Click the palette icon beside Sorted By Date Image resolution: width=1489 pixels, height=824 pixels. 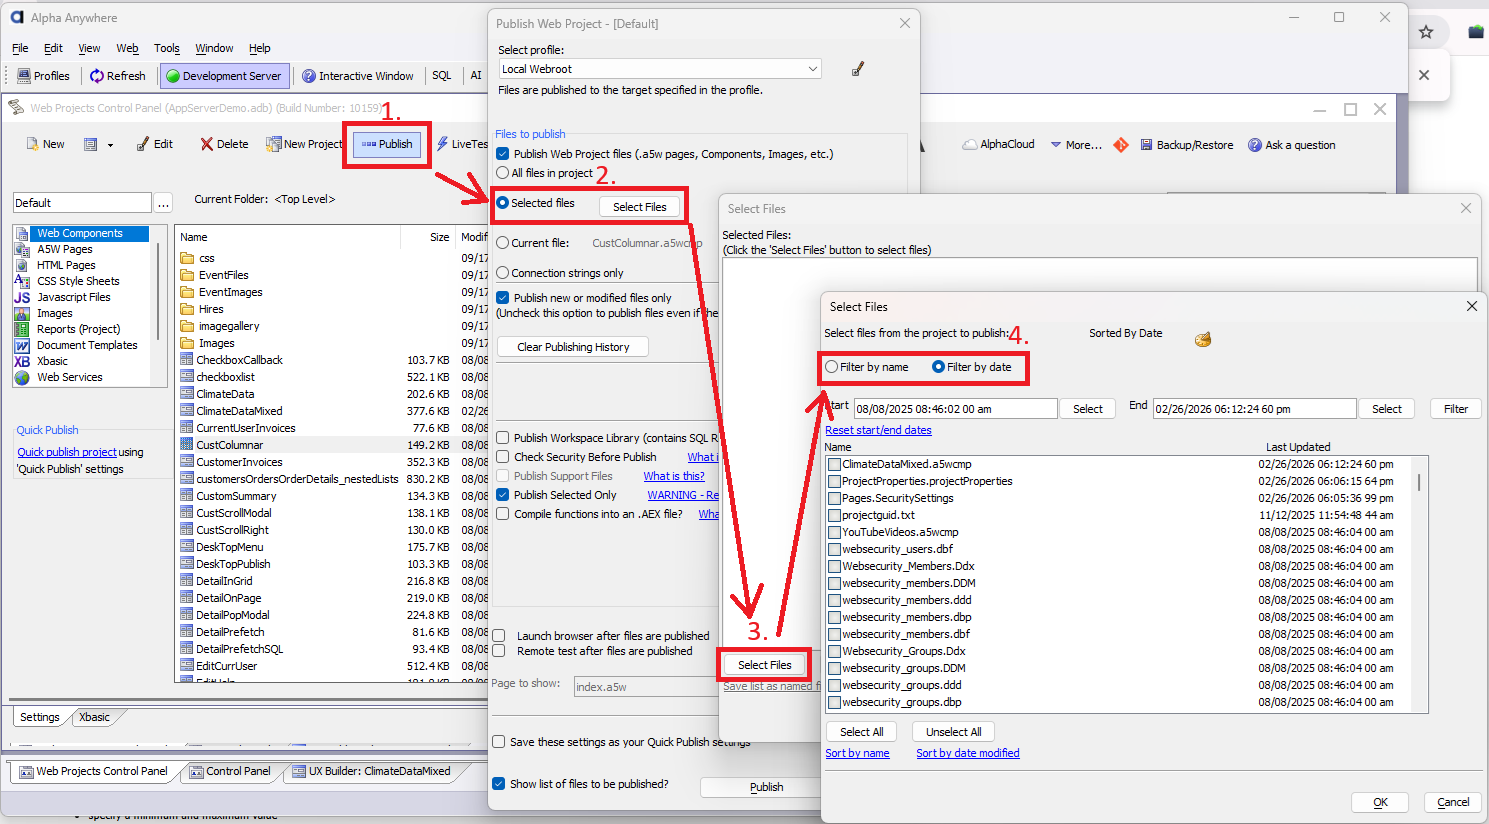(x=1203, y=339)
